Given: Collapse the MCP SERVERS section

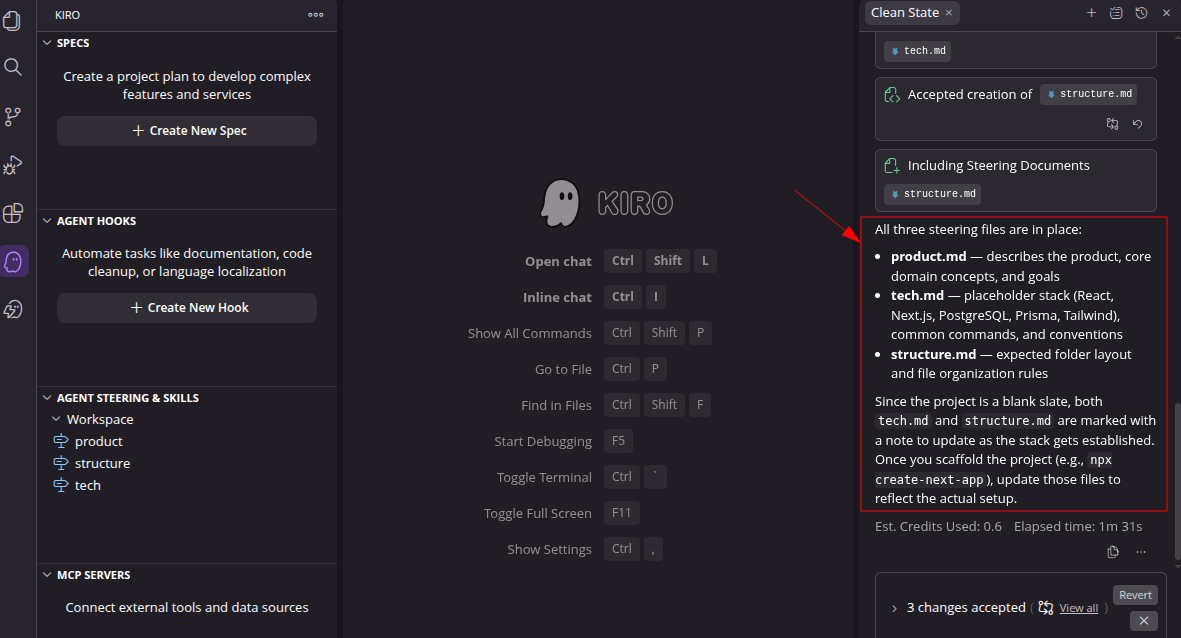Looking at the screenshot, I should pyautogui.click(x=47, y=575).
